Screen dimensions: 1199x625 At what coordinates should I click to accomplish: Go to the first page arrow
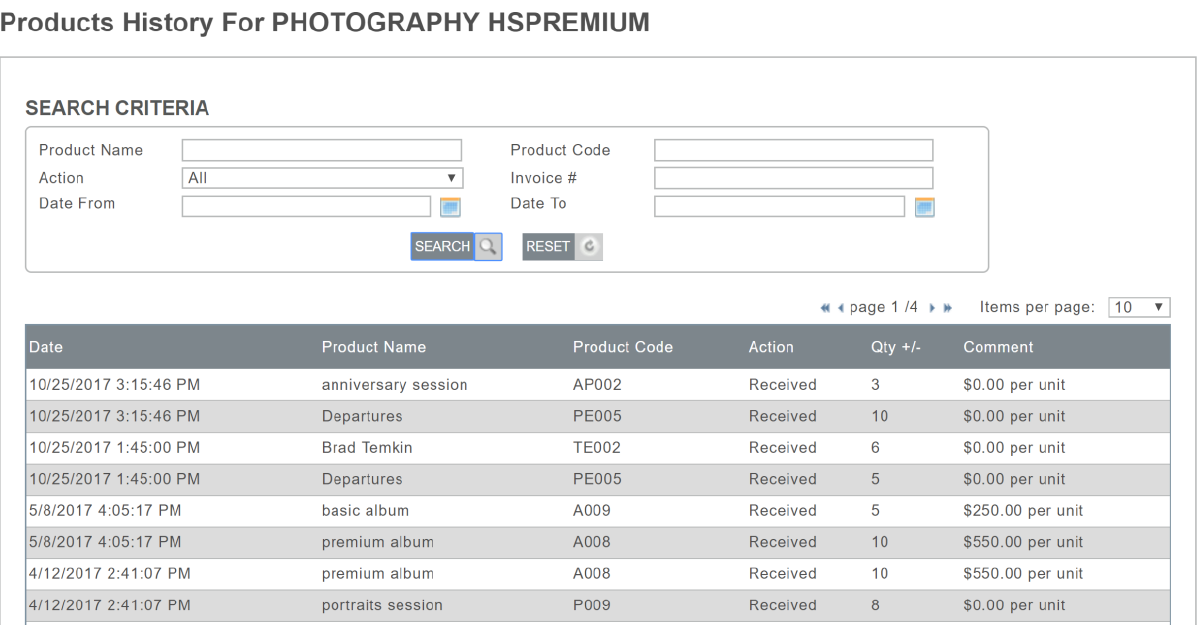coord(824,308)
